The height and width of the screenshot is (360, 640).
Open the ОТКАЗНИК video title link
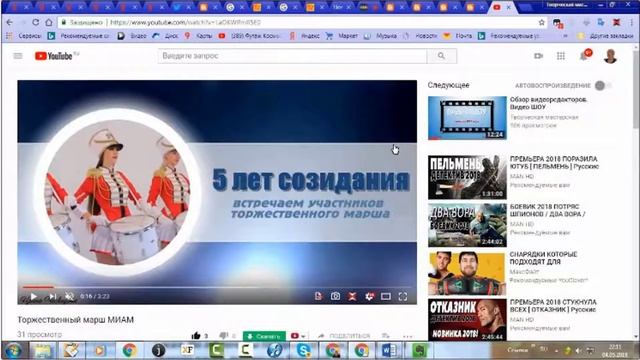click(553, 306)
